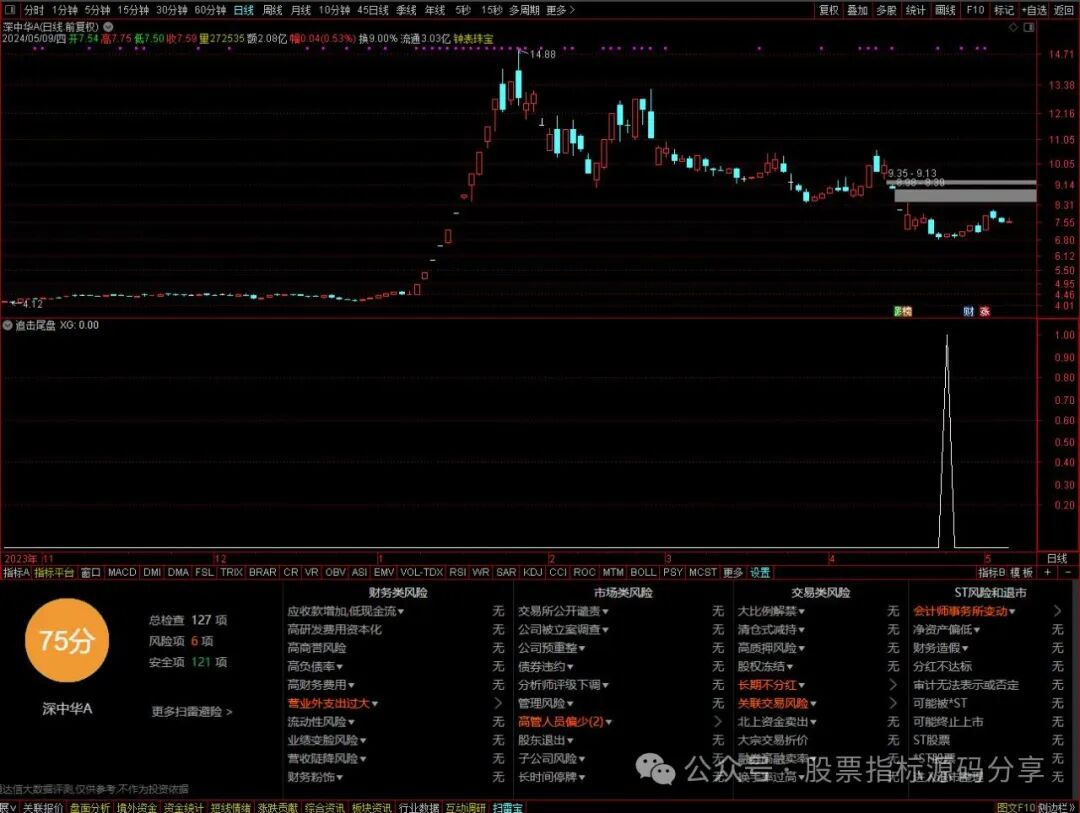Screen dimensions: 1080x813
Task: Select the MACD indicator
Action: pos(122,572)
